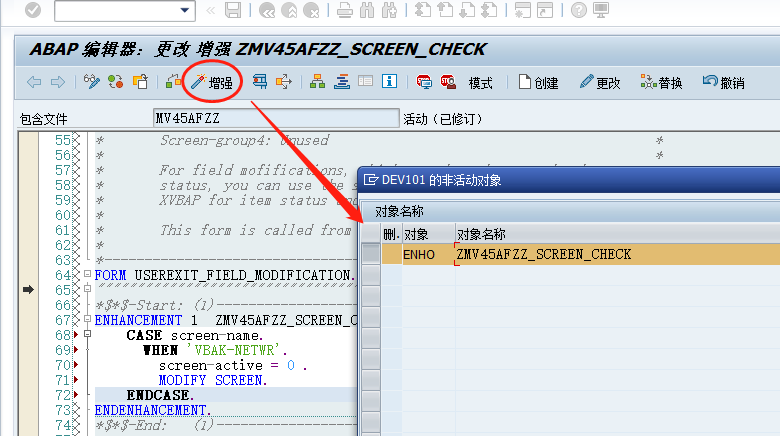Open the command field dropdown arrow
This screenshot has width=780, height=436.
[x=185, y=10]
